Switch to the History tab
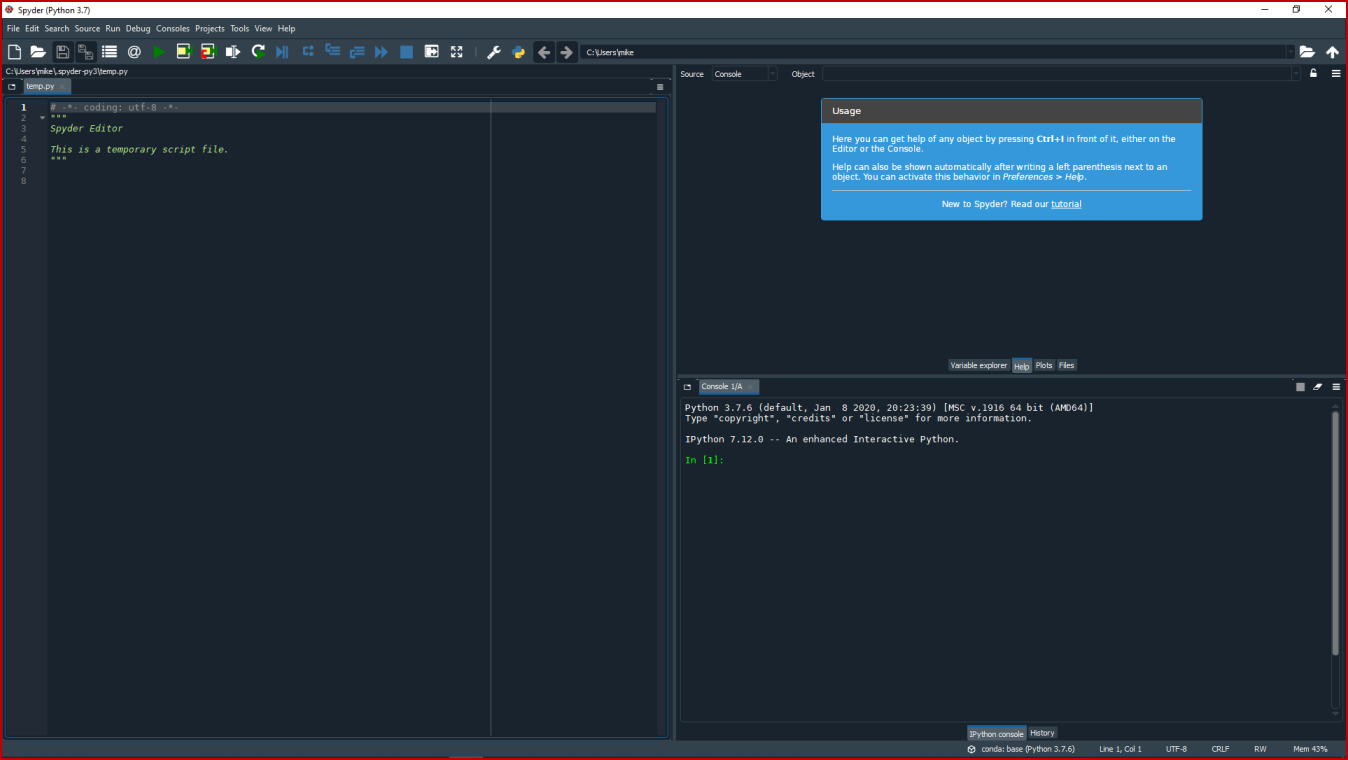Image resolution: width=1348 pixels, height=760 pixels. 1042,733
